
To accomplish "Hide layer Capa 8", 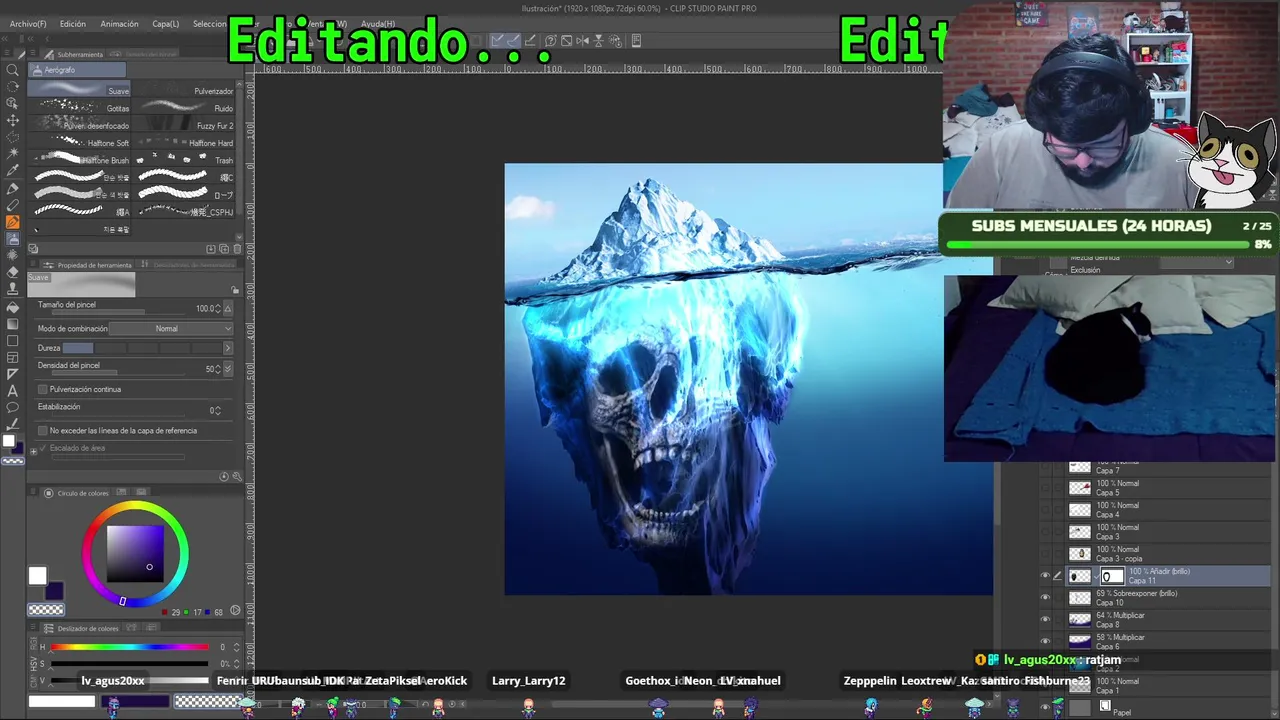I will pos(1045,620).
